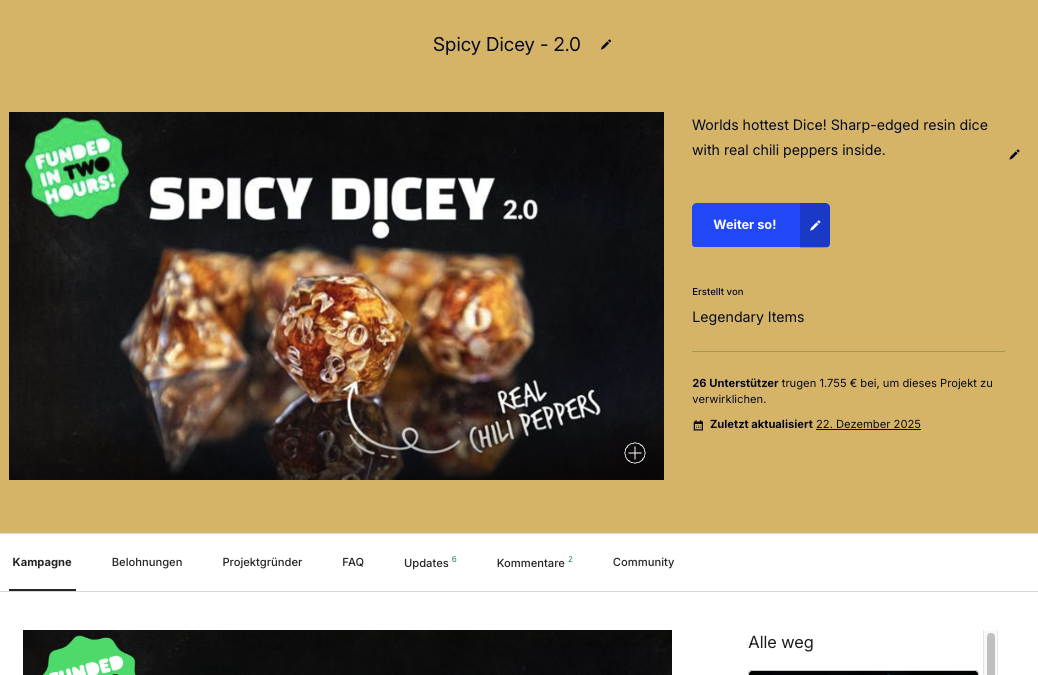1038x675 pixels.
Task: Click the campaign image below the tabs
Action: (348, 652)
